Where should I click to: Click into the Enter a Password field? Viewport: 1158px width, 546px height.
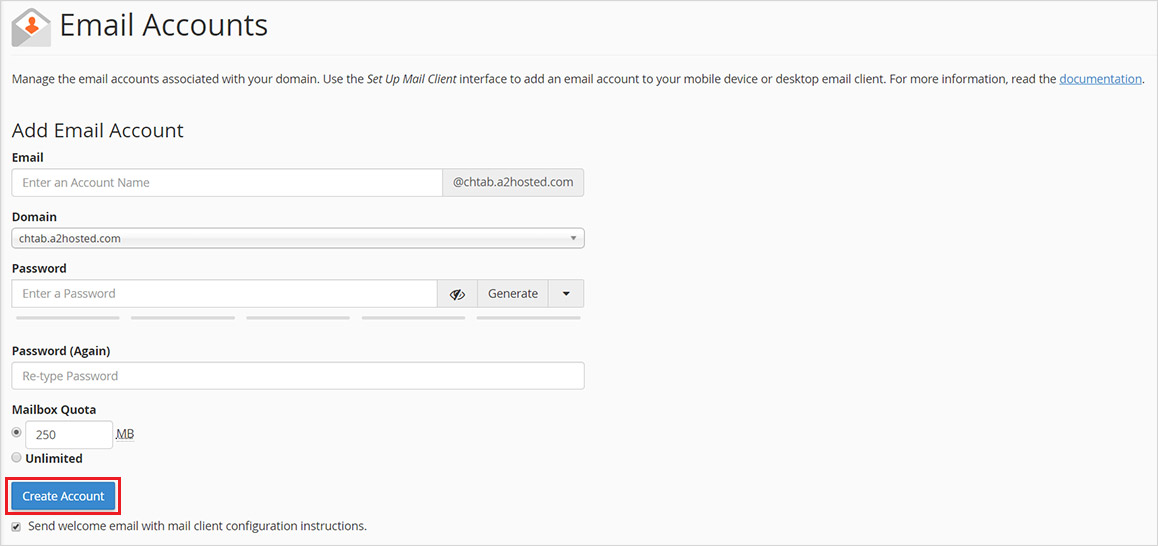coord(224,294)
